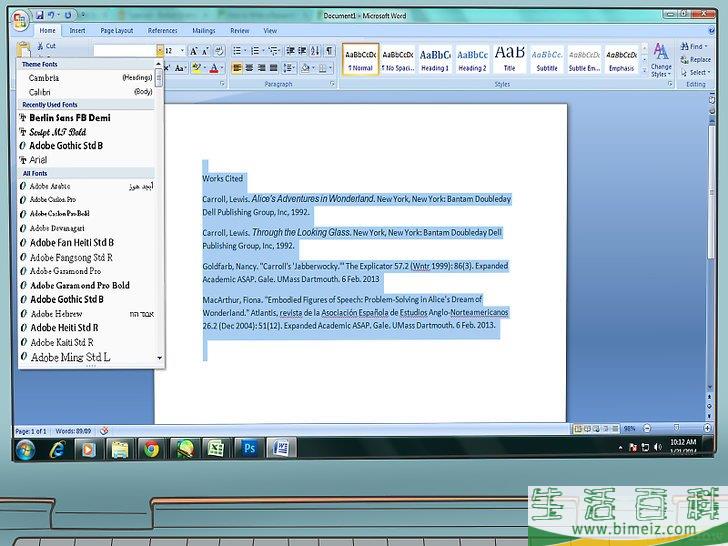
Task: Undo the last action
Action: (51, 15)
